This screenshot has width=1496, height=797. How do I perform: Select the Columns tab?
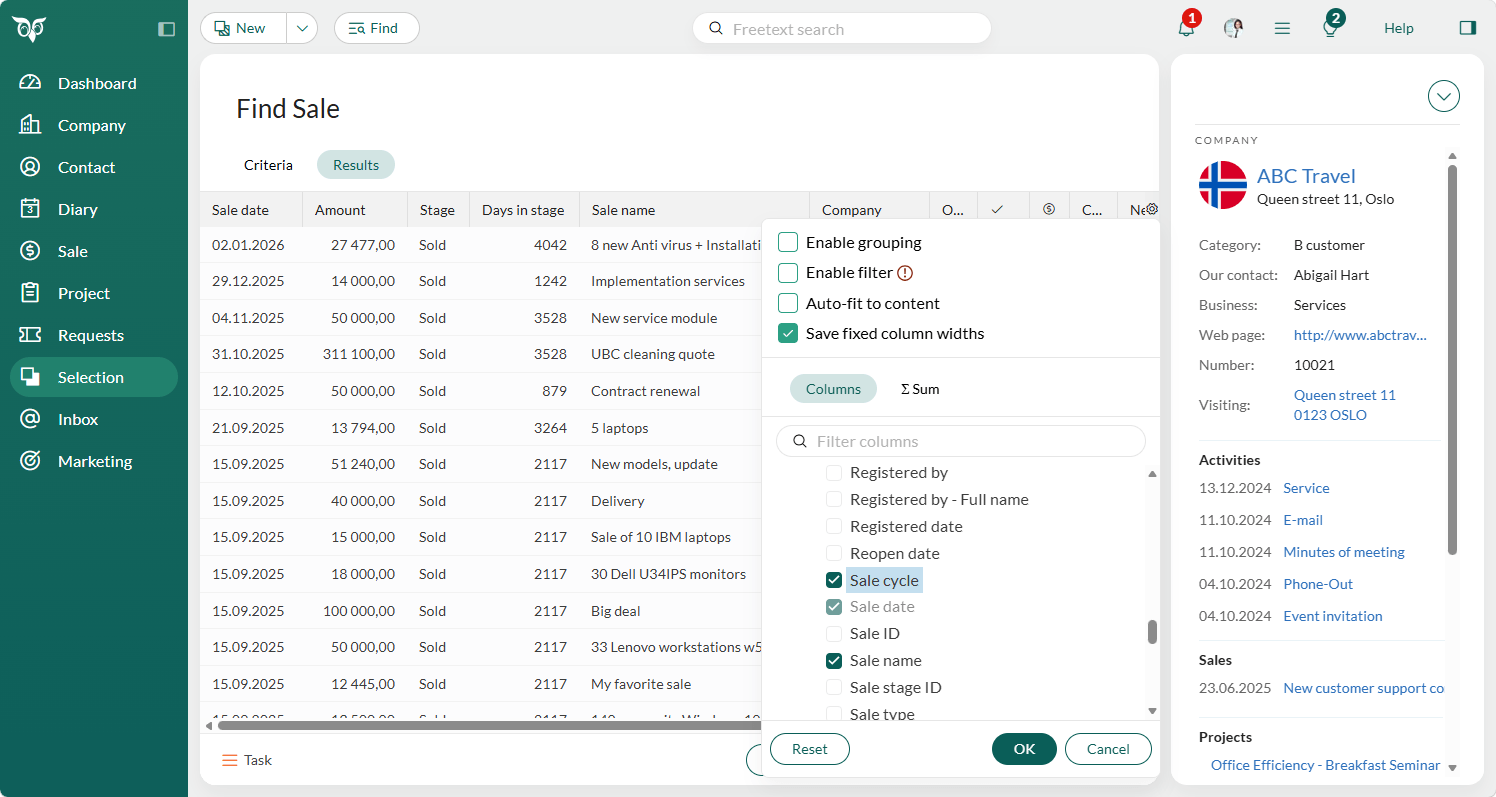(833, 389)
